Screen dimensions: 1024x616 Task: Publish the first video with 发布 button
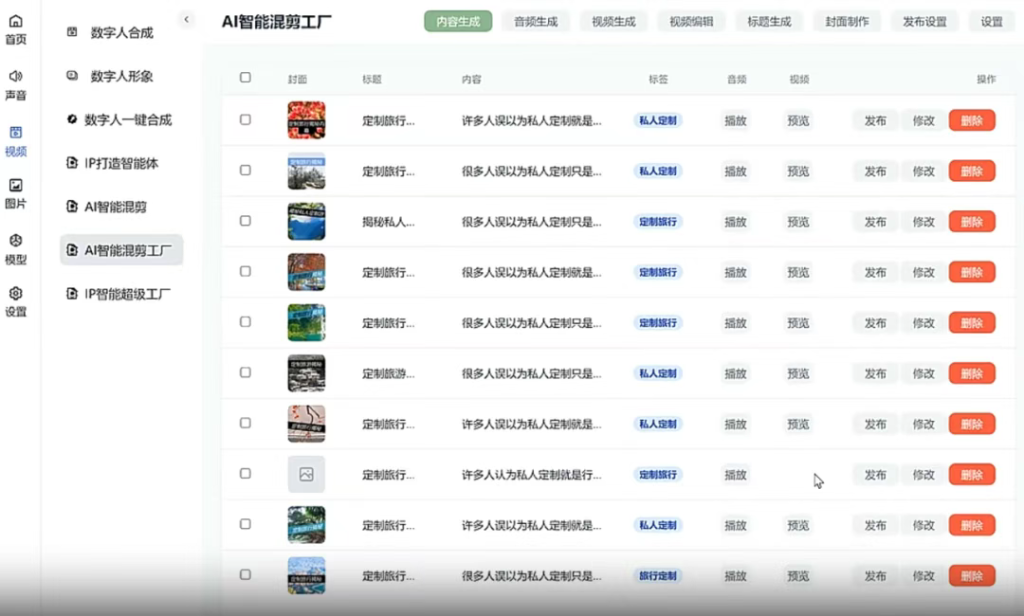tap(874, 119)
